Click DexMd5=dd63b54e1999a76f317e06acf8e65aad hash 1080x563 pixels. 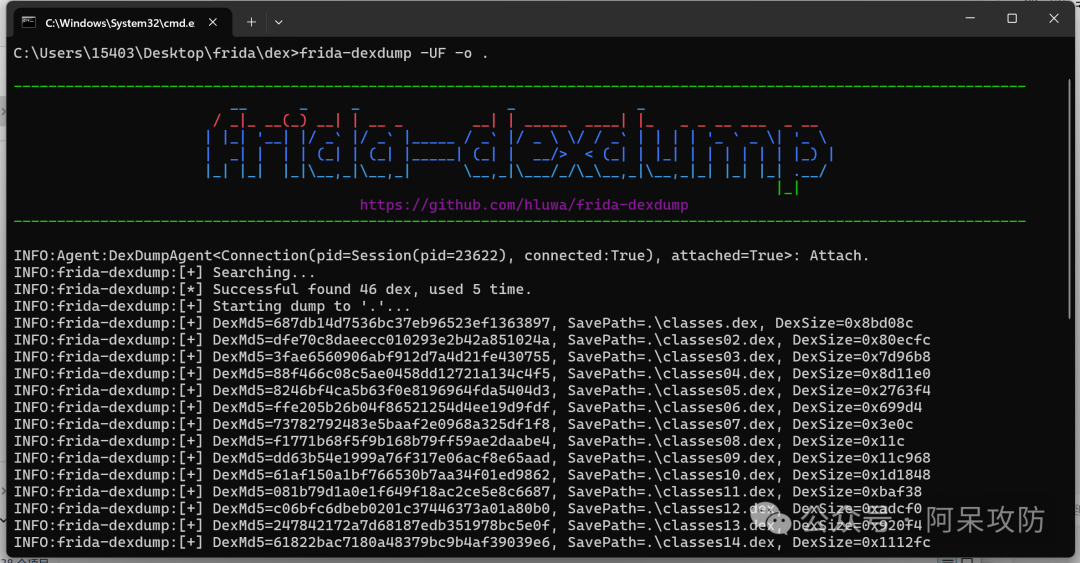[x=381, y=458]
